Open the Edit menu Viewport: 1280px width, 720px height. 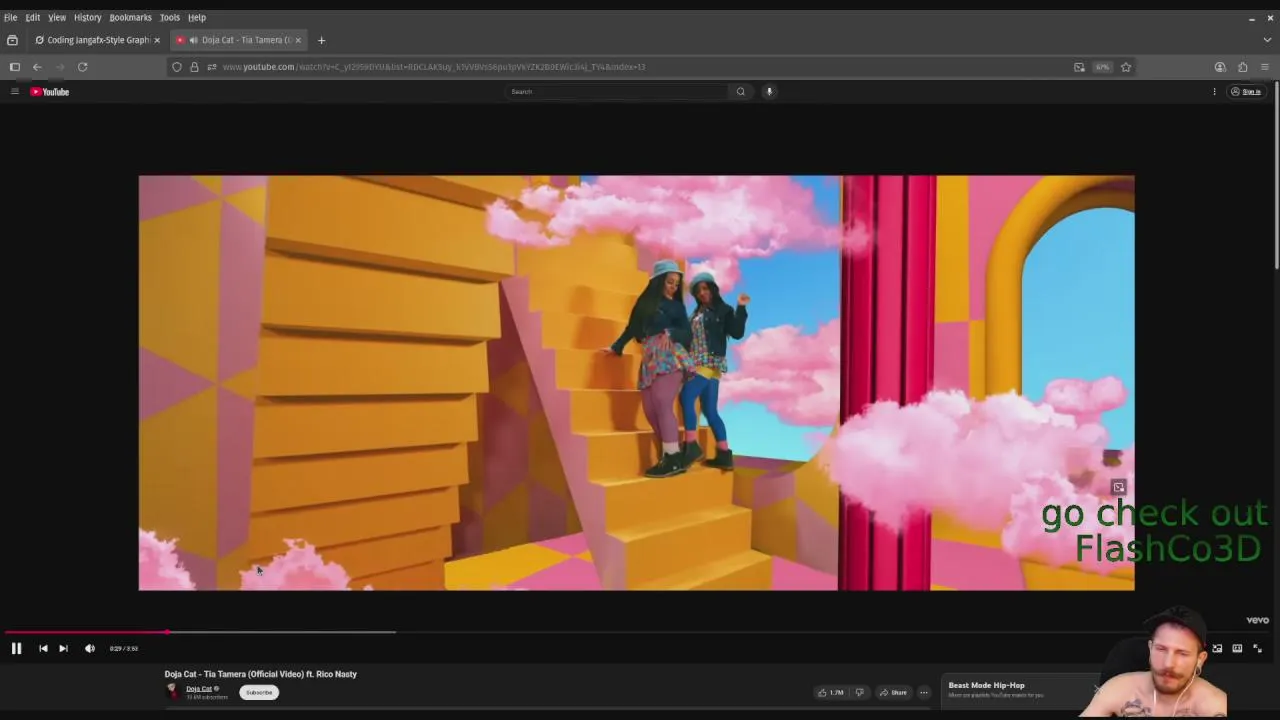(33, 17)
